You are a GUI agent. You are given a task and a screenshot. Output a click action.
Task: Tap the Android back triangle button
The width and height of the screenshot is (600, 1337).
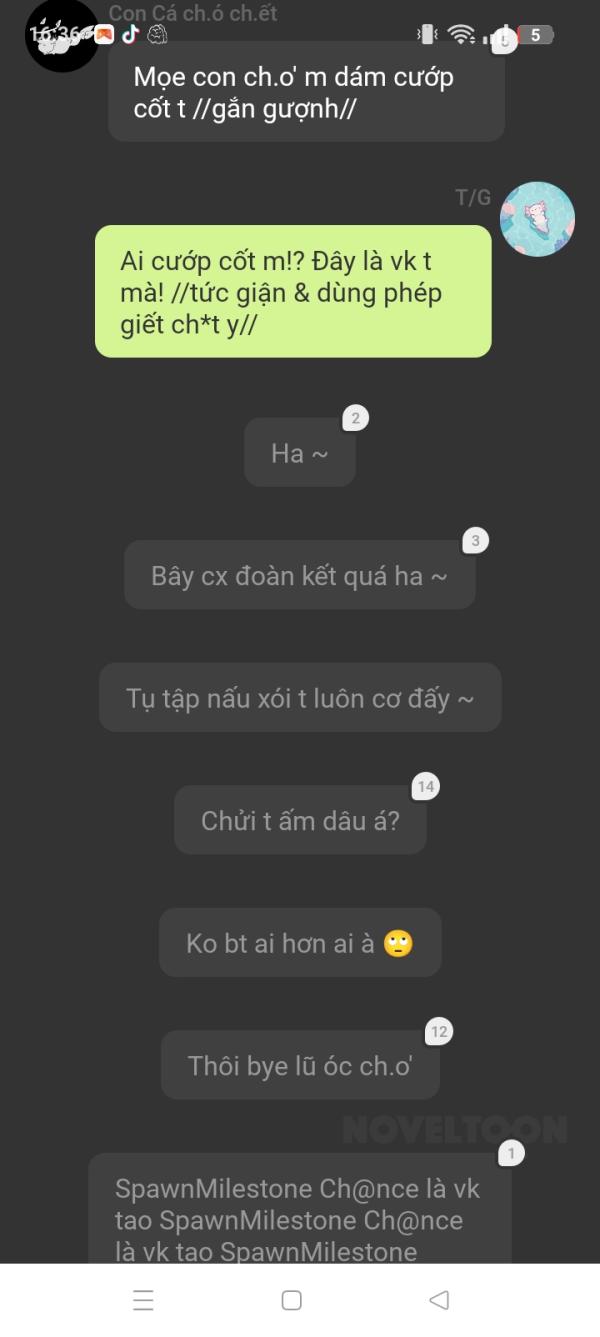[x=438, y=1300]
